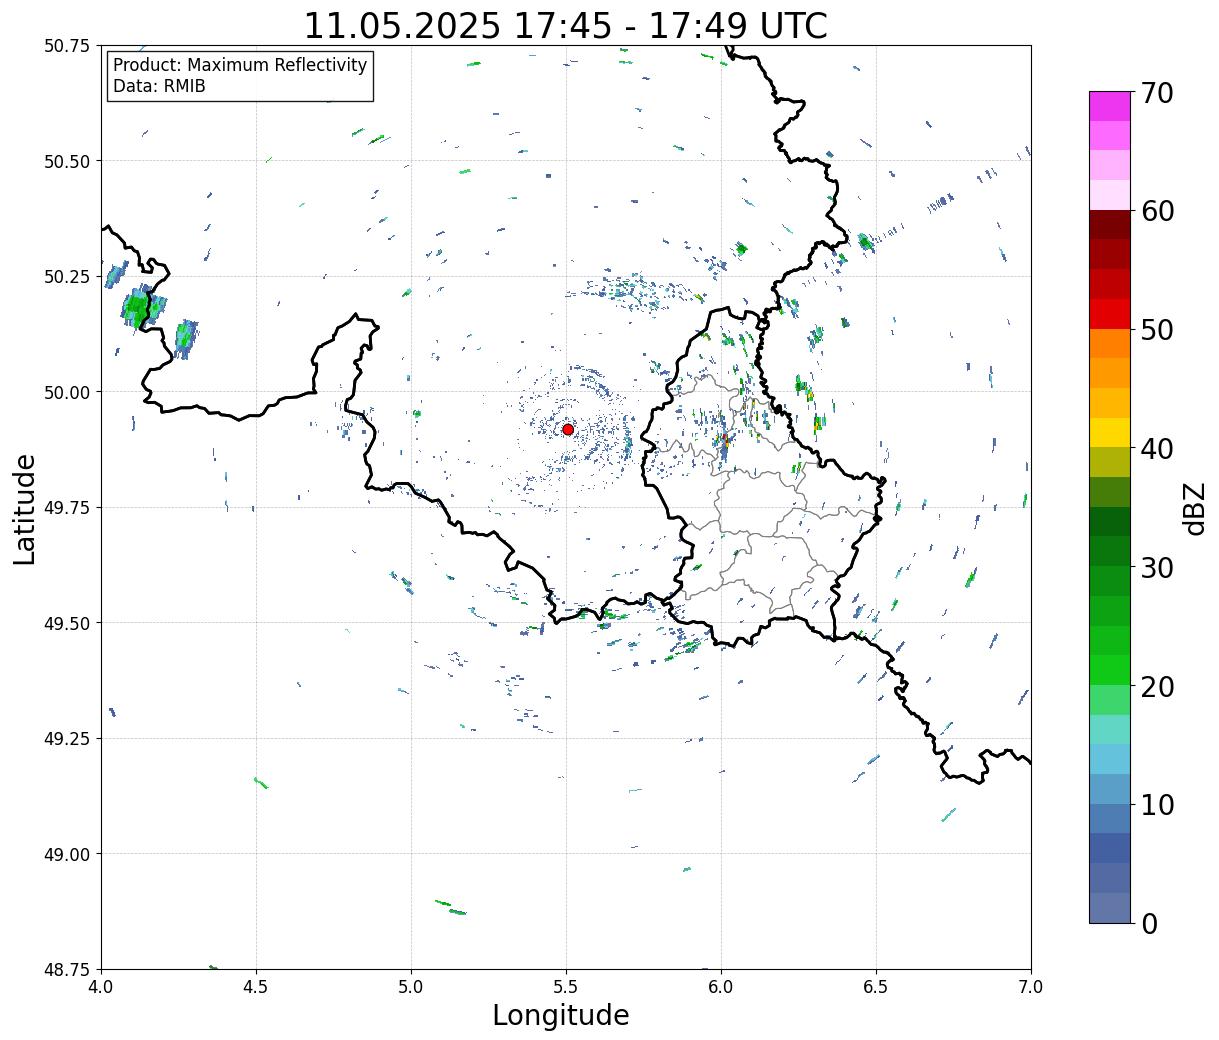Click the 60 tick on colorbar
The width and height of the screenshot is (1219, 1040).
tap(1156, 211)
